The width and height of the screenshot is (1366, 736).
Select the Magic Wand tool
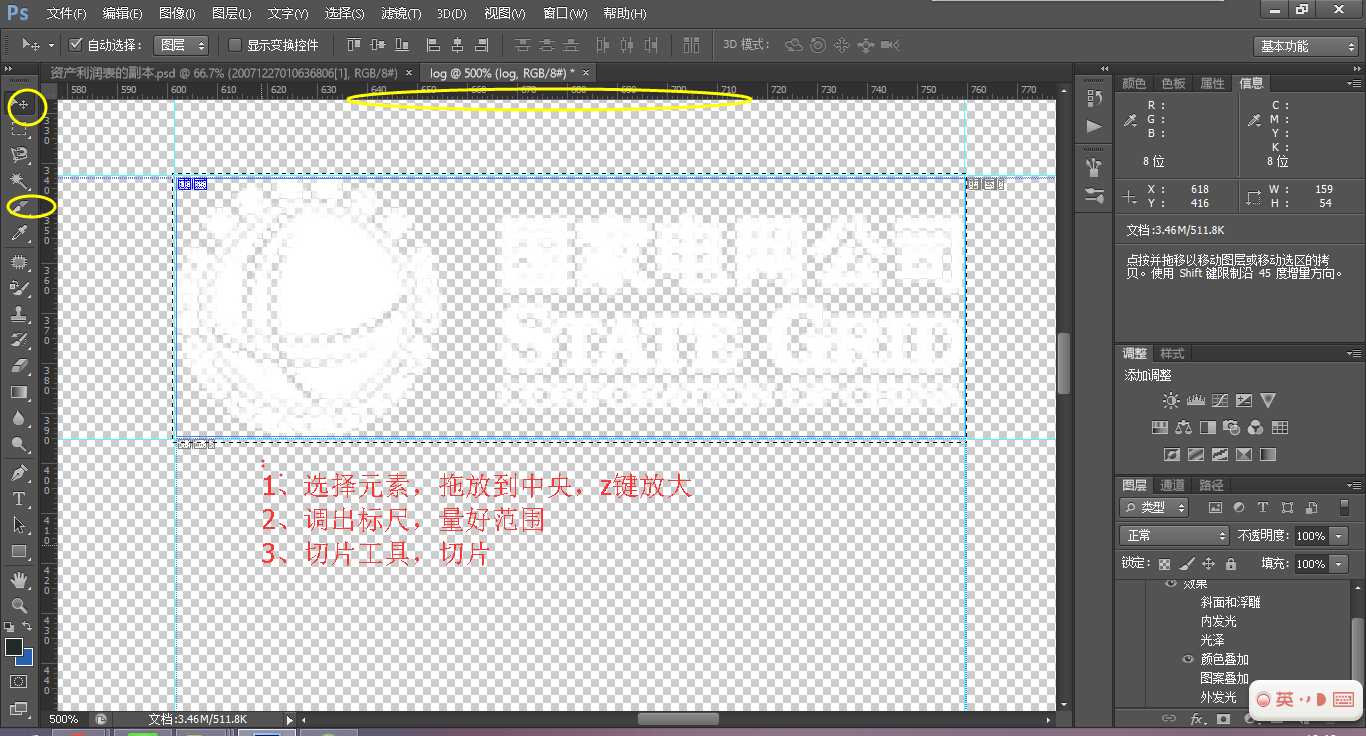point(20,181)
